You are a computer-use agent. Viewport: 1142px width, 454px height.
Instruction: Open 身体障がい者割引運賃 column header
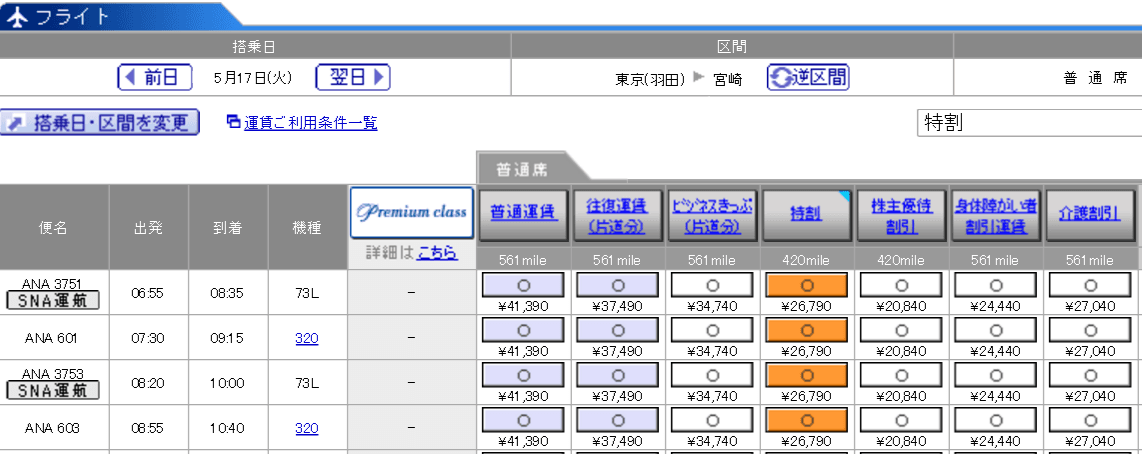[996, 215]
